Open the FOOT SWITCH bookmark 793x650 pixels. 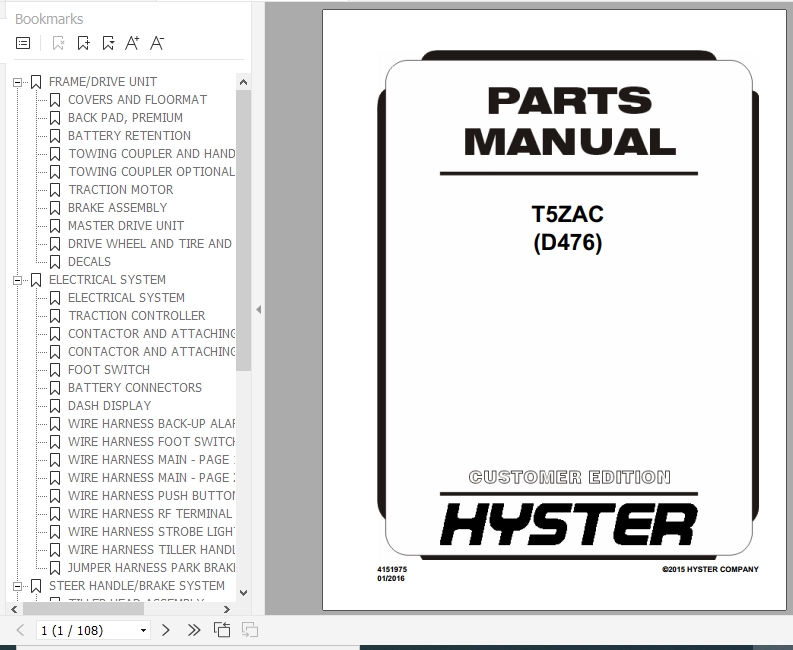[109, 370]
